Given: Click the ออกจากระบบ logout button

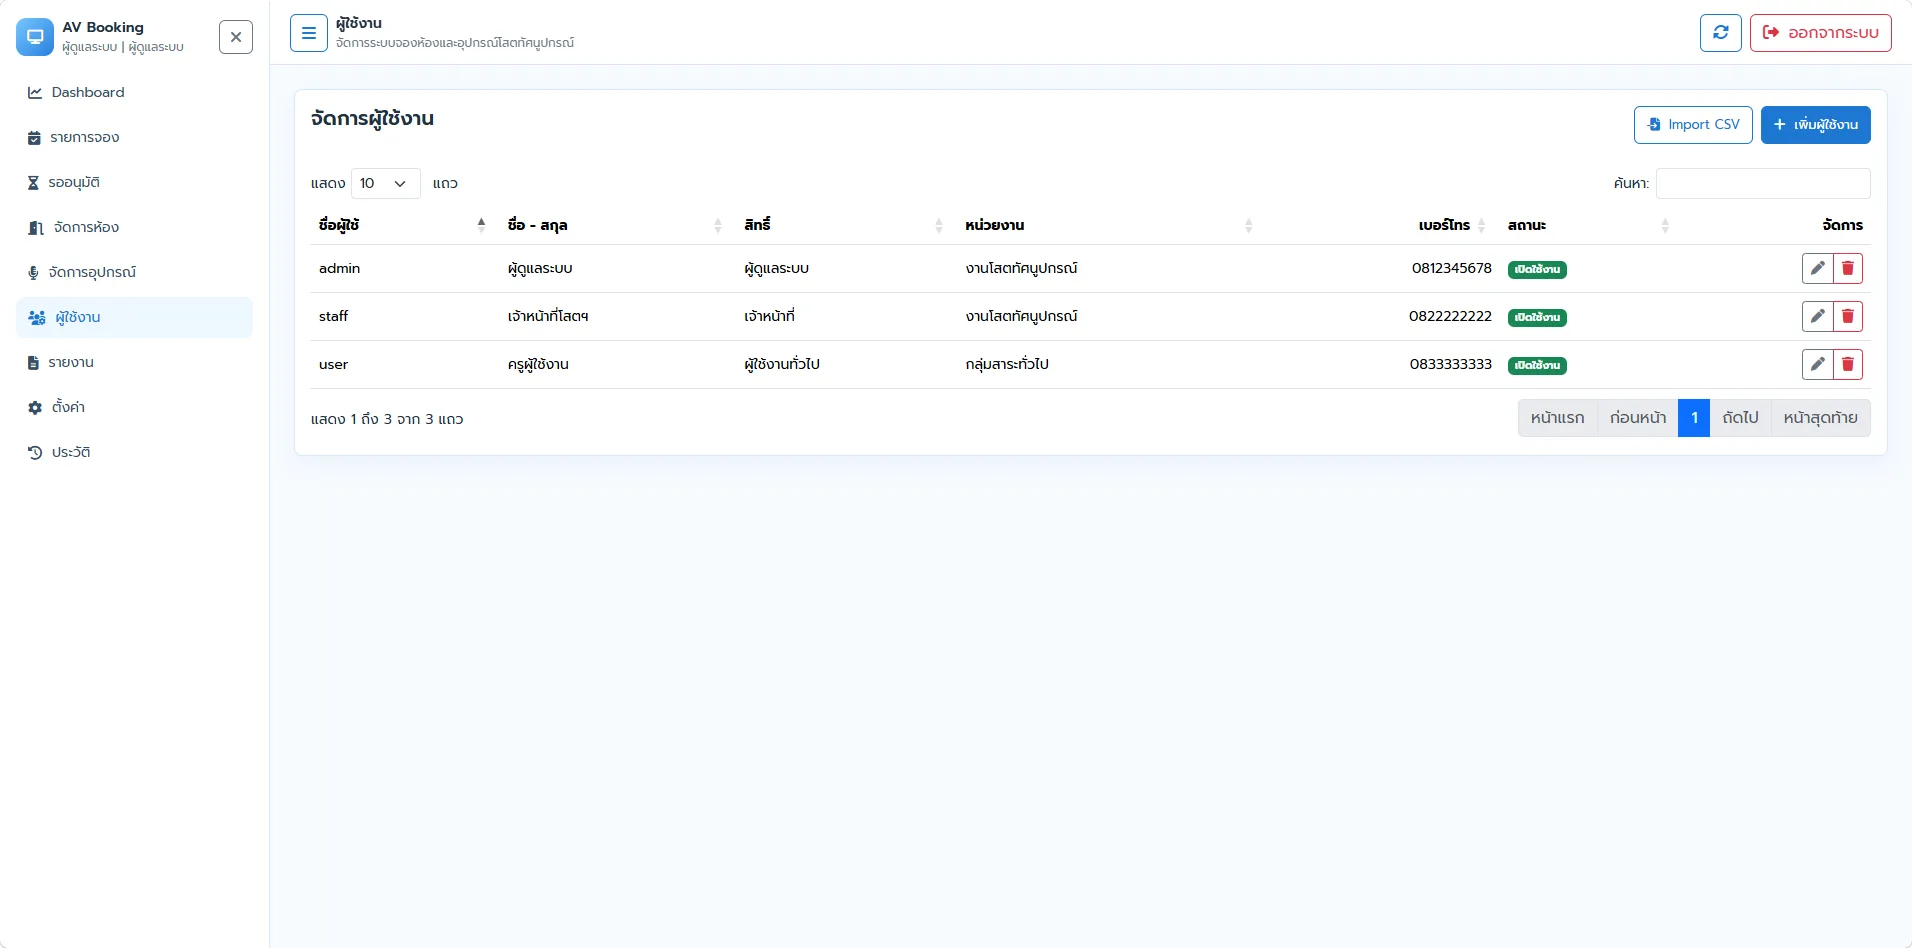Looking at the screenshot, I should [1820, 33].
